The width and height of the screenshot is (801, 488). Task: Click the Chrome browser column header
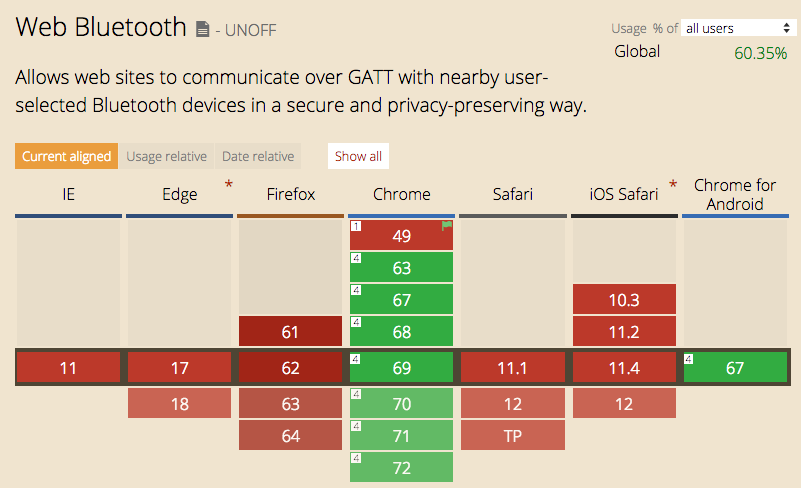401,195
